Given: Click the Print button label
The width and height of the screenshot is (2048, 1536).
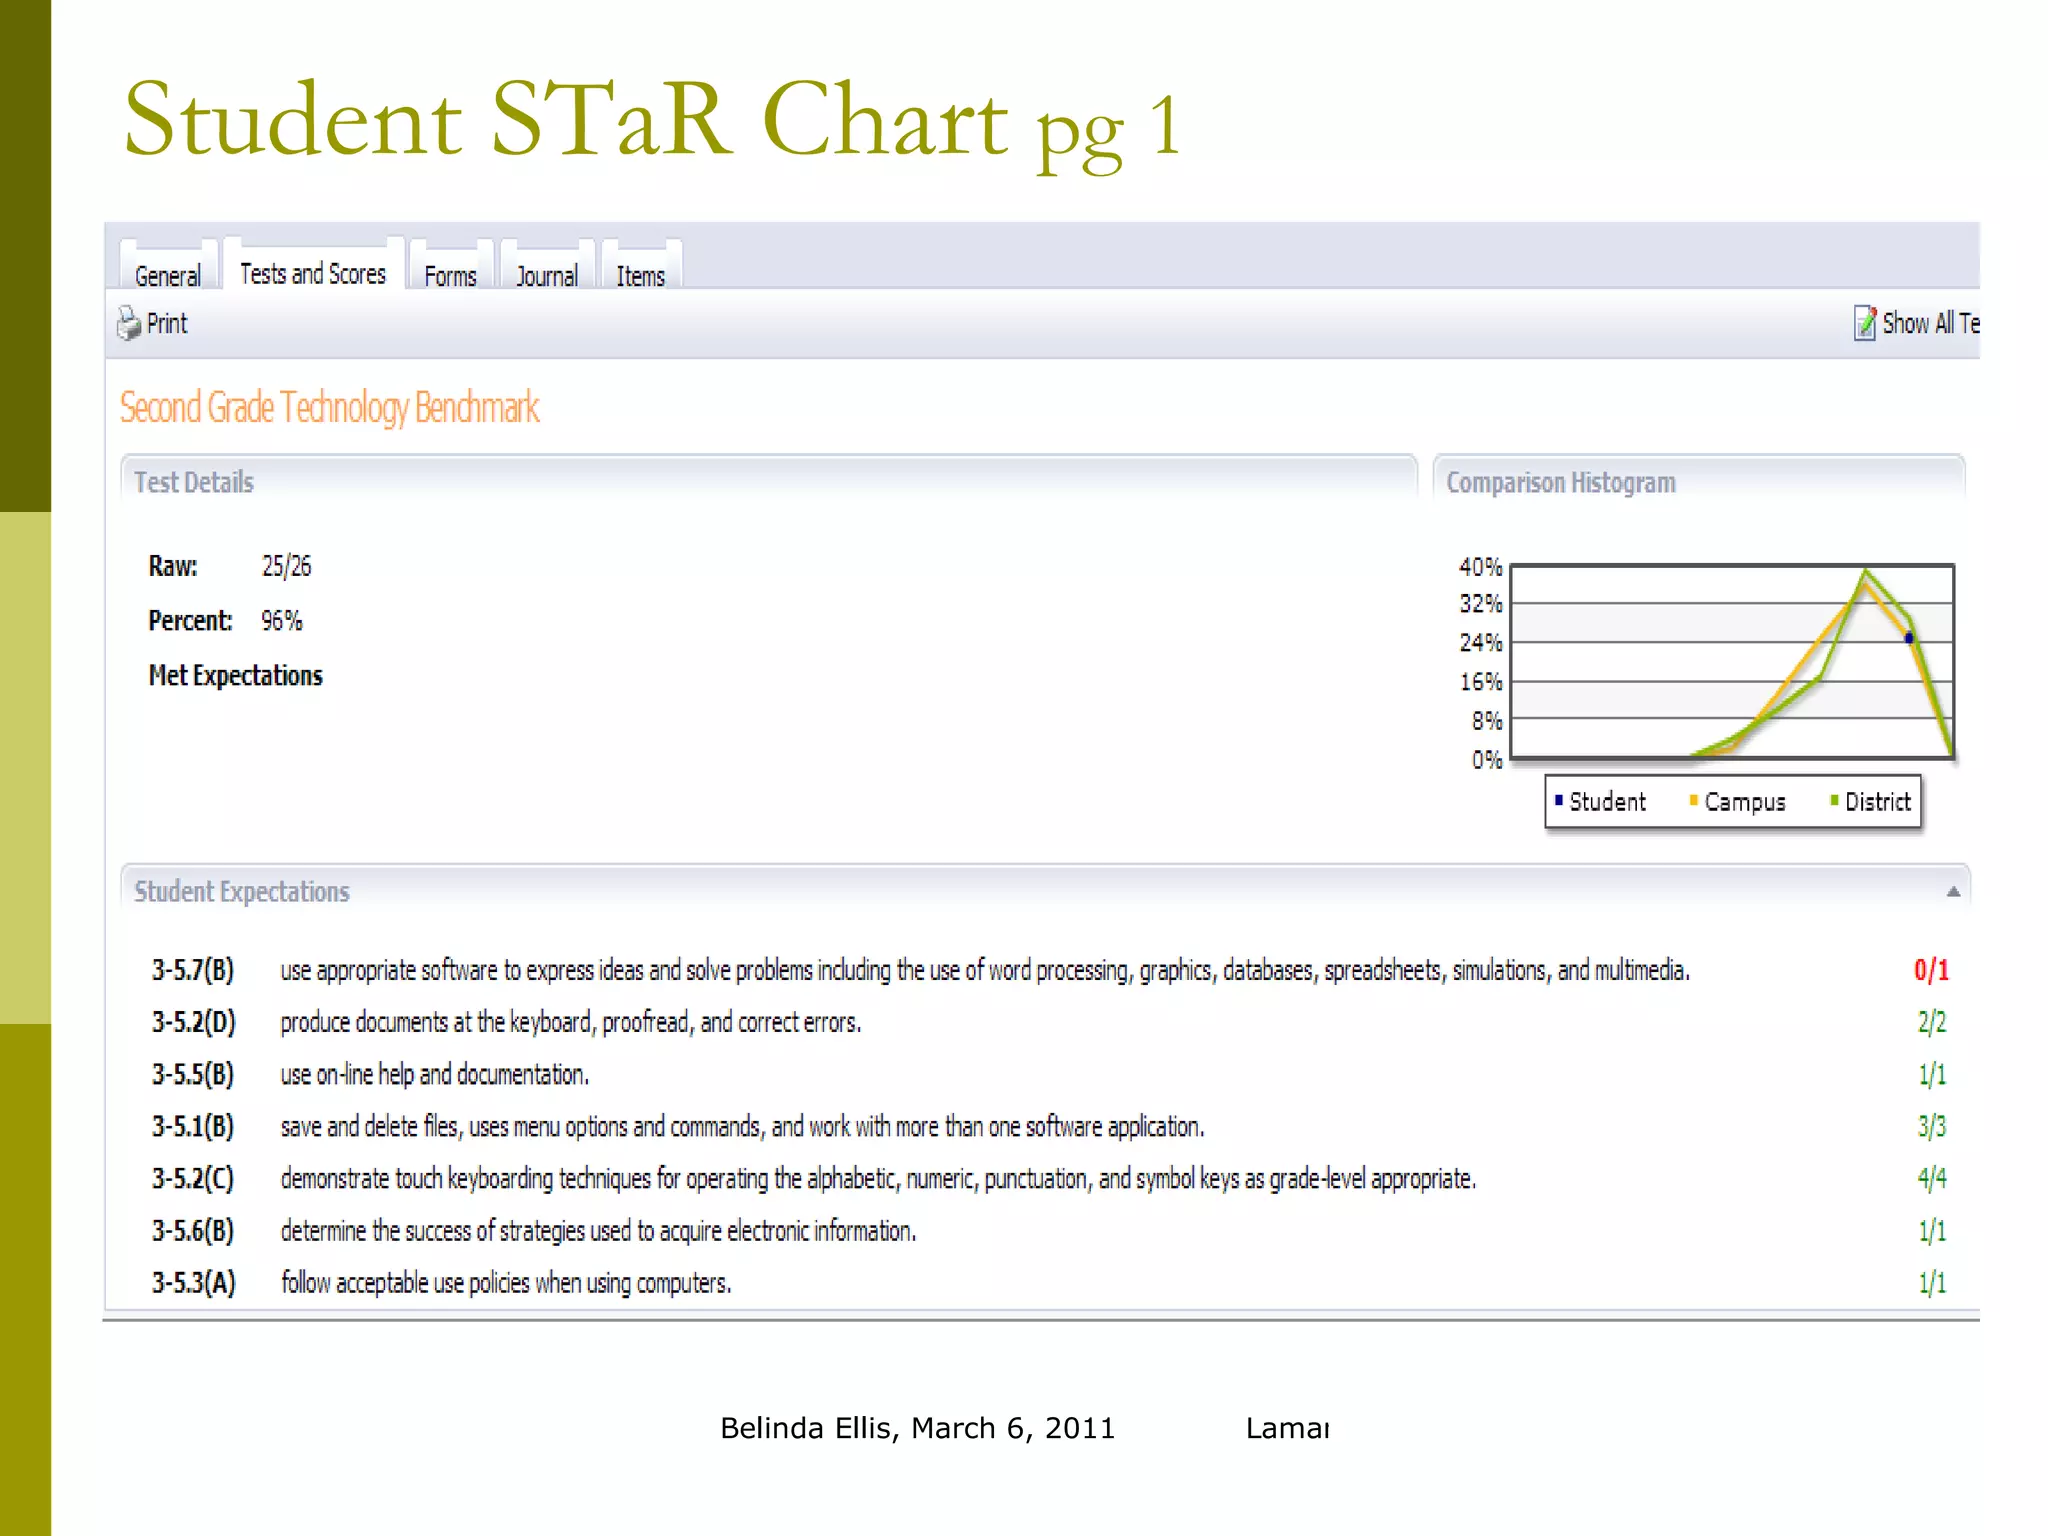Looking at the screenshot, I should pos(167,323).
